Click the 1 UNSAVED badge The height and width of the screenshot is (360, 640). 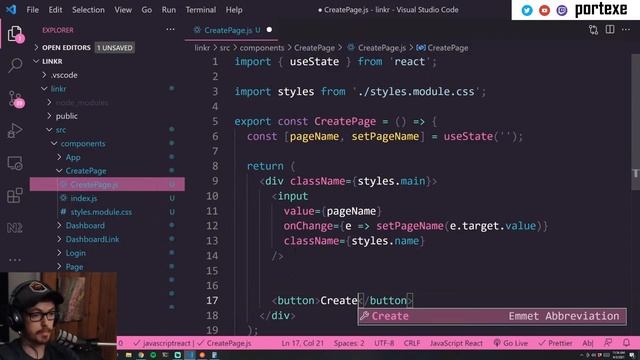115,48
